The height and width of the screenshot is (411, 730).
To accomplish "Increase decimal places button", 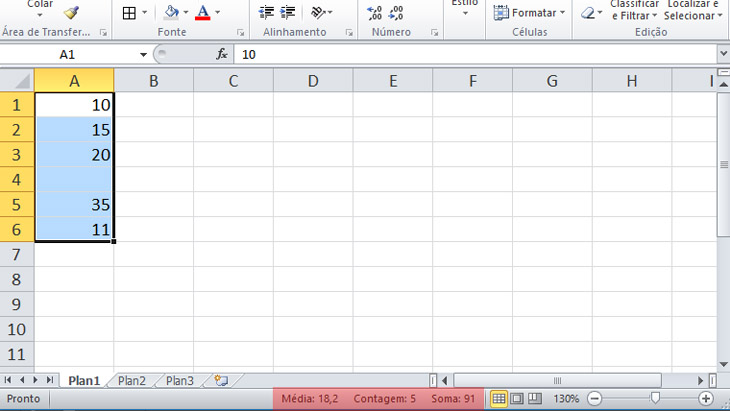I will point(375,13).
